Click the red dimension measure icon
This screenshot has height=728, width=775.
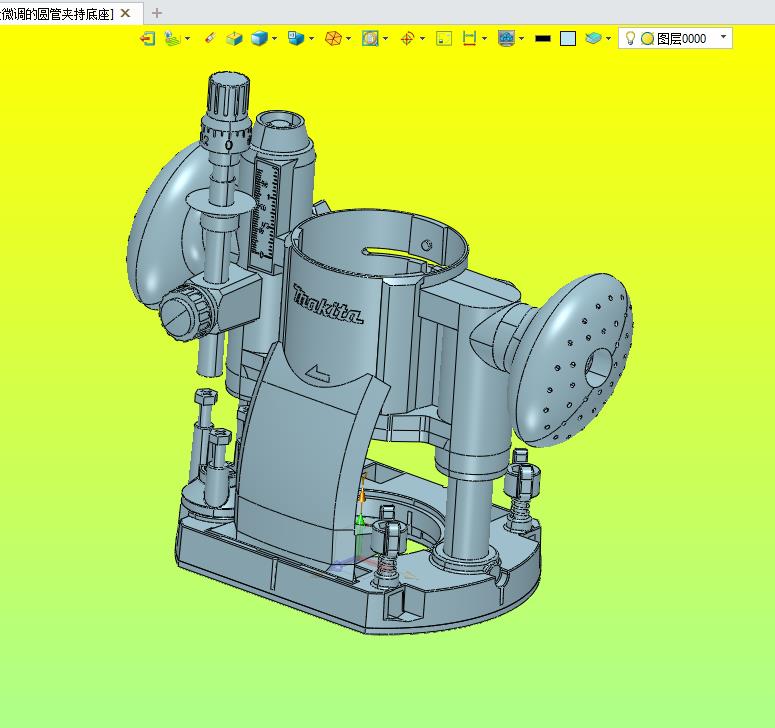click(468, 39)
